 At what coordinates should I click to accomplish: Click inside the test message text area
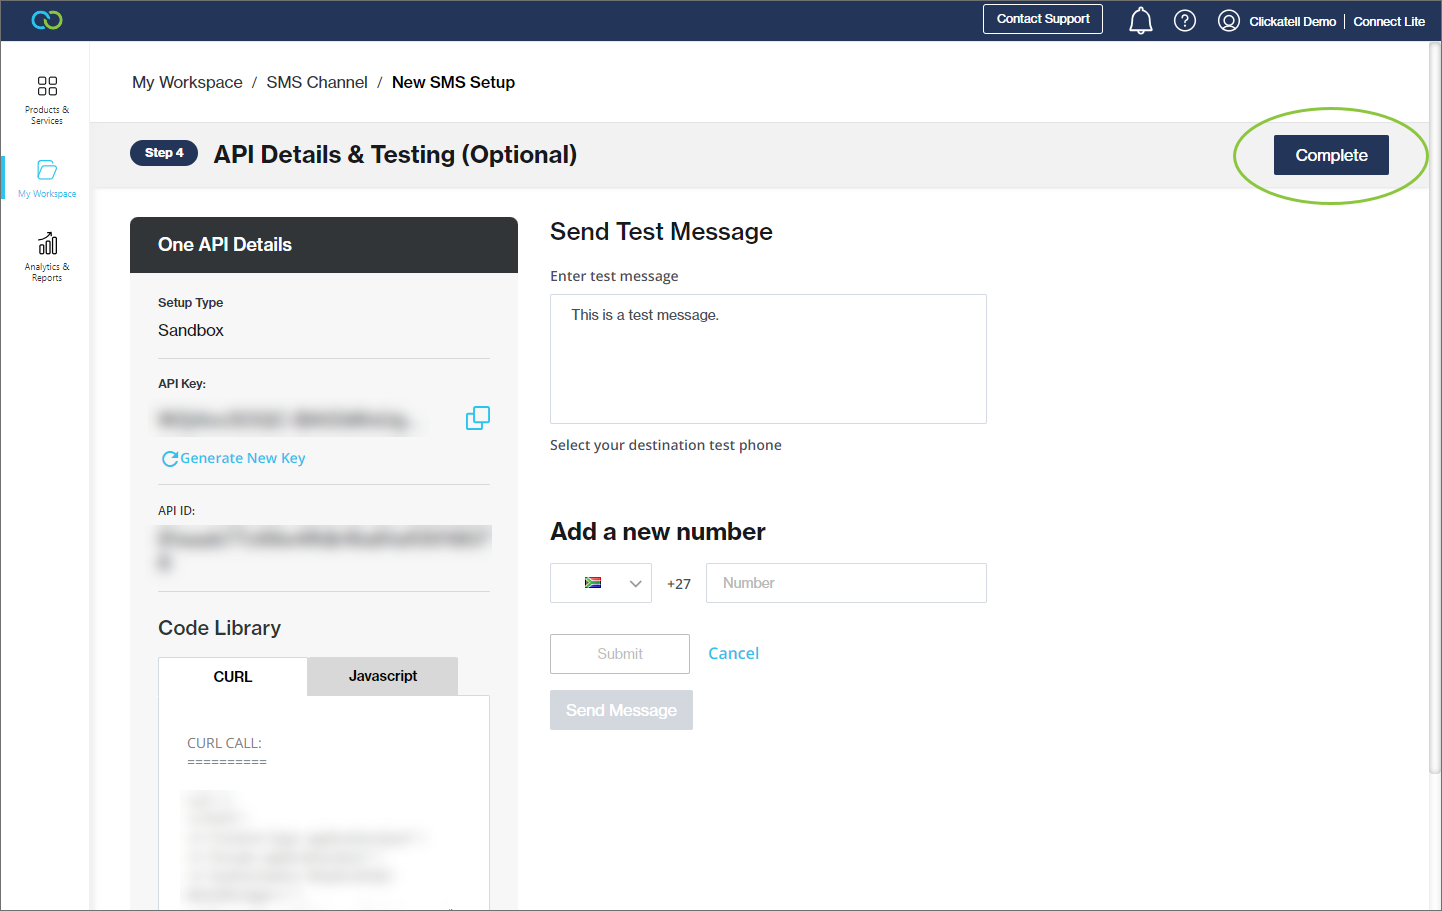(x=768, y=359)
